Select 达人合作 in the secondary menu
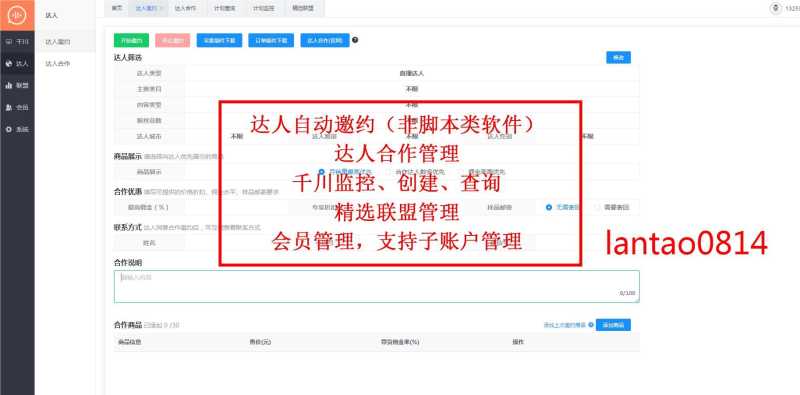 [65, 64]
